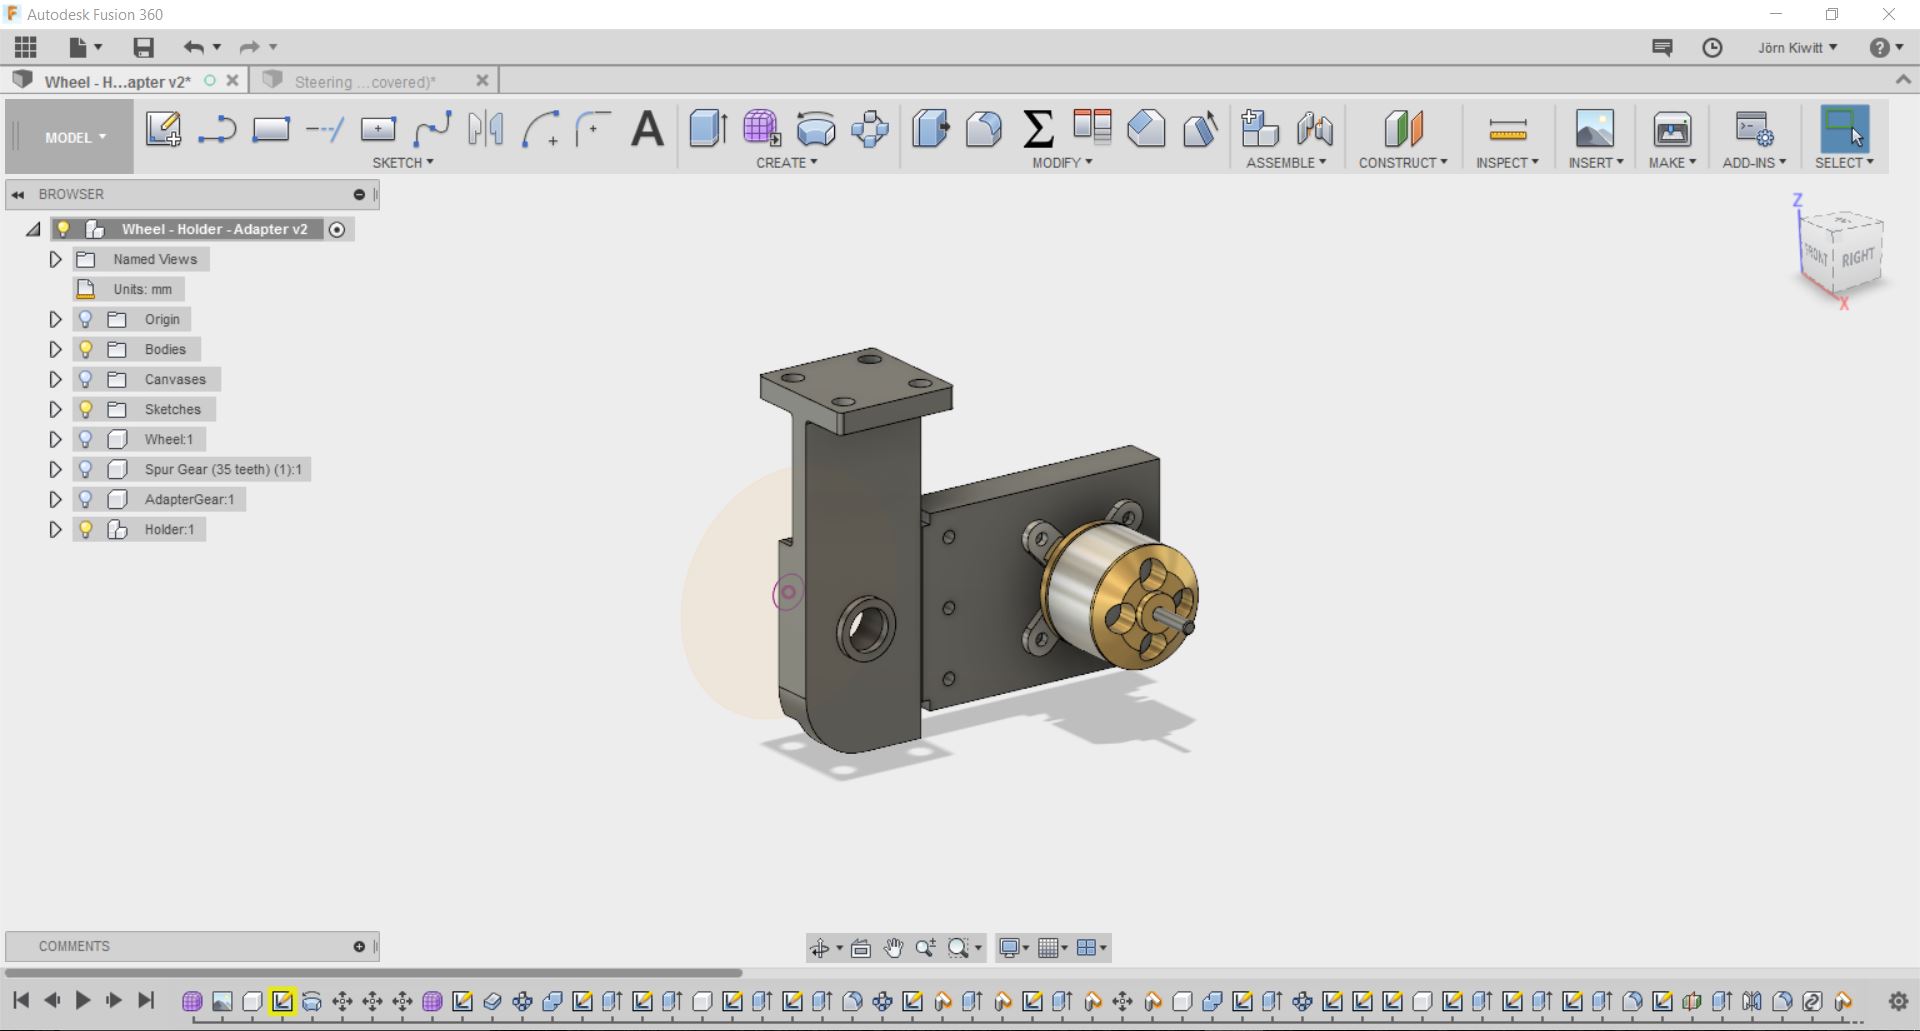1920x1031 pixels.
Task: Click the Create Form tool icon
Action: coord(761,129)
